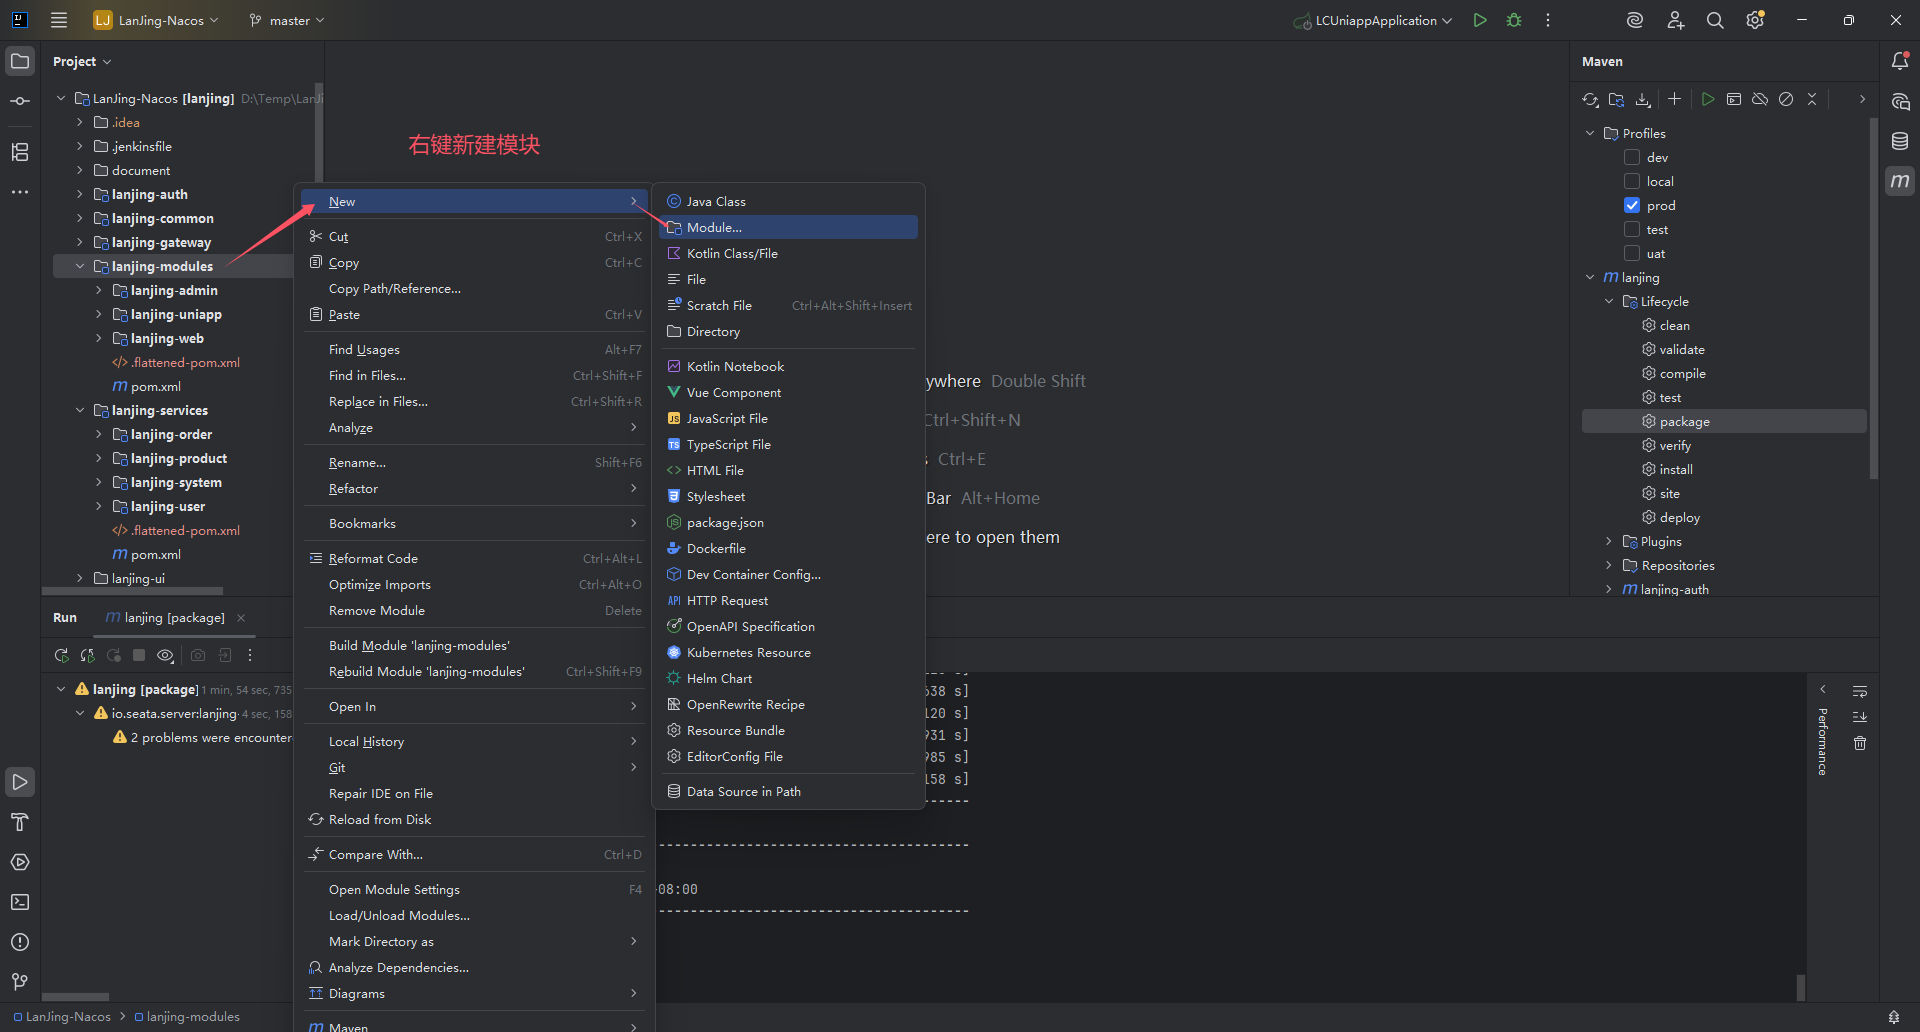Uncheck the prod Maven profile
Image resolution: width=1920 pixels, height=1032 pixels.
point(1632,205)
